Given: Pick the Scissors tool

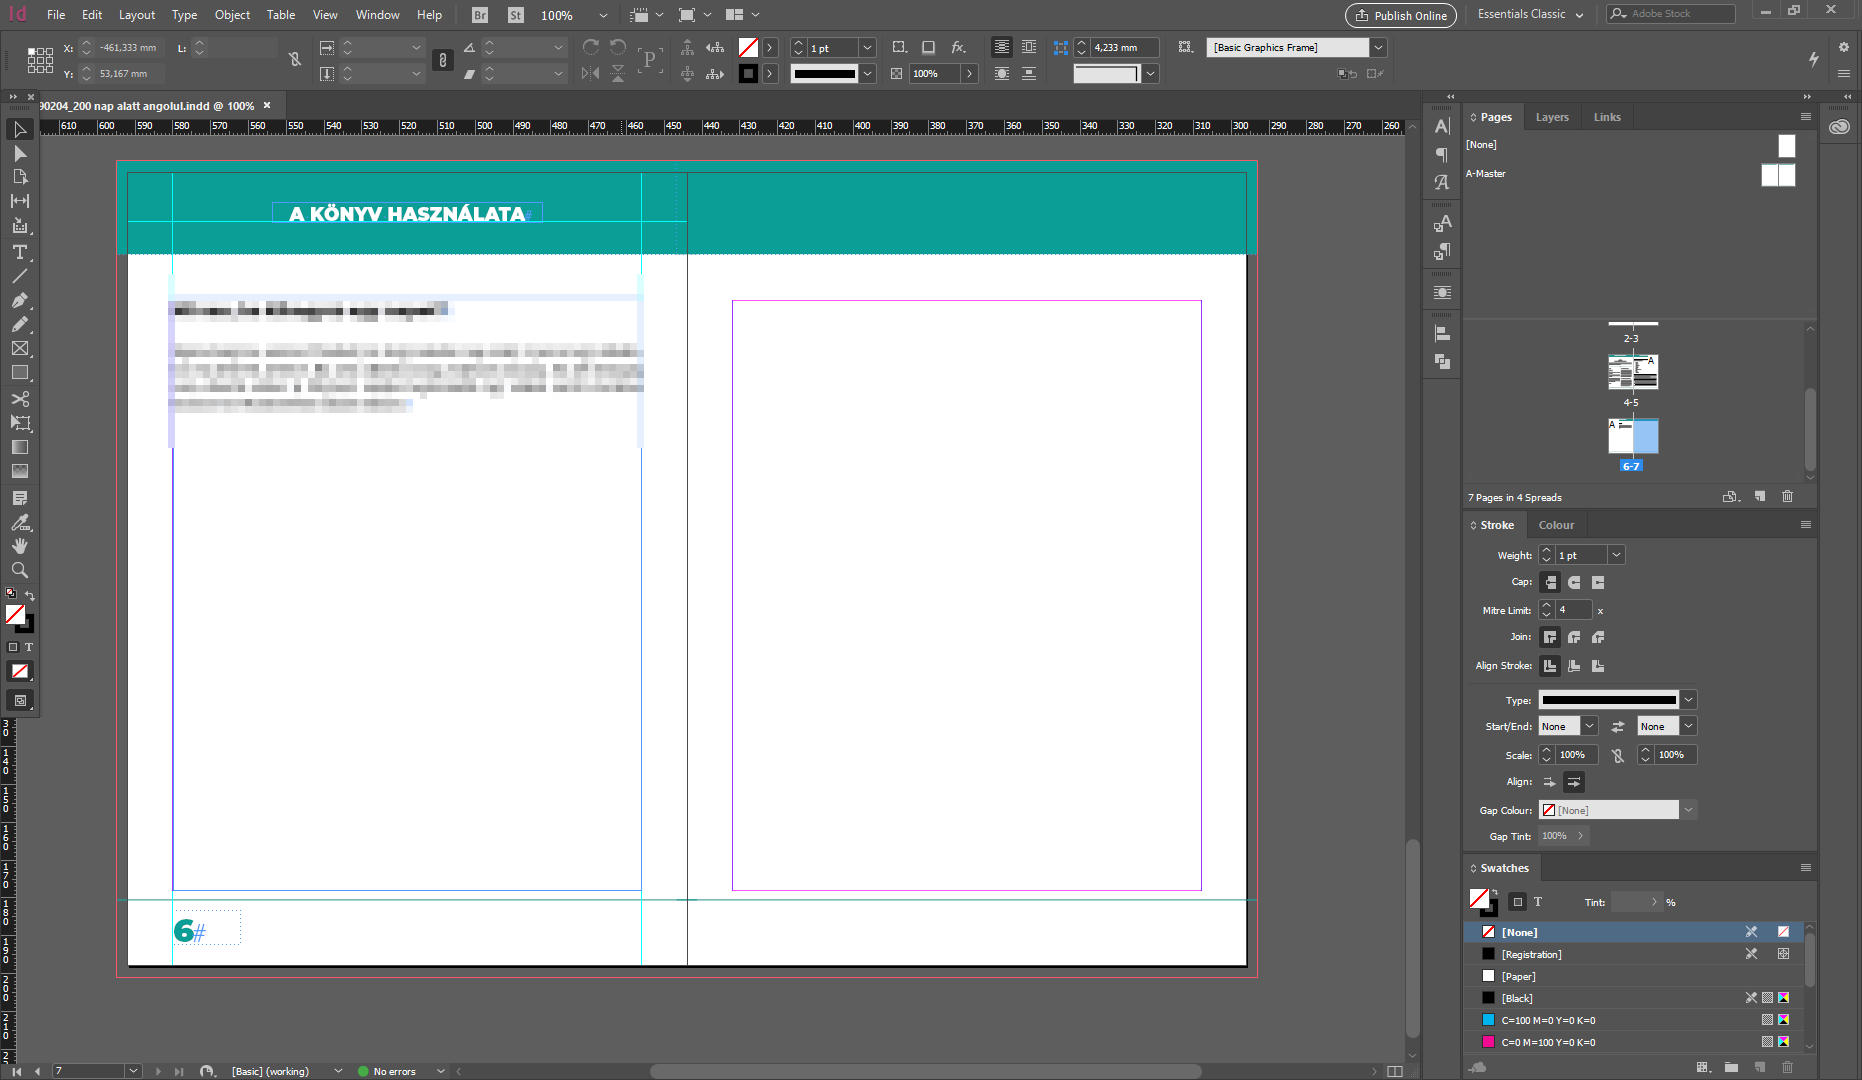Looking at the screenshot, I should [19, 399].
